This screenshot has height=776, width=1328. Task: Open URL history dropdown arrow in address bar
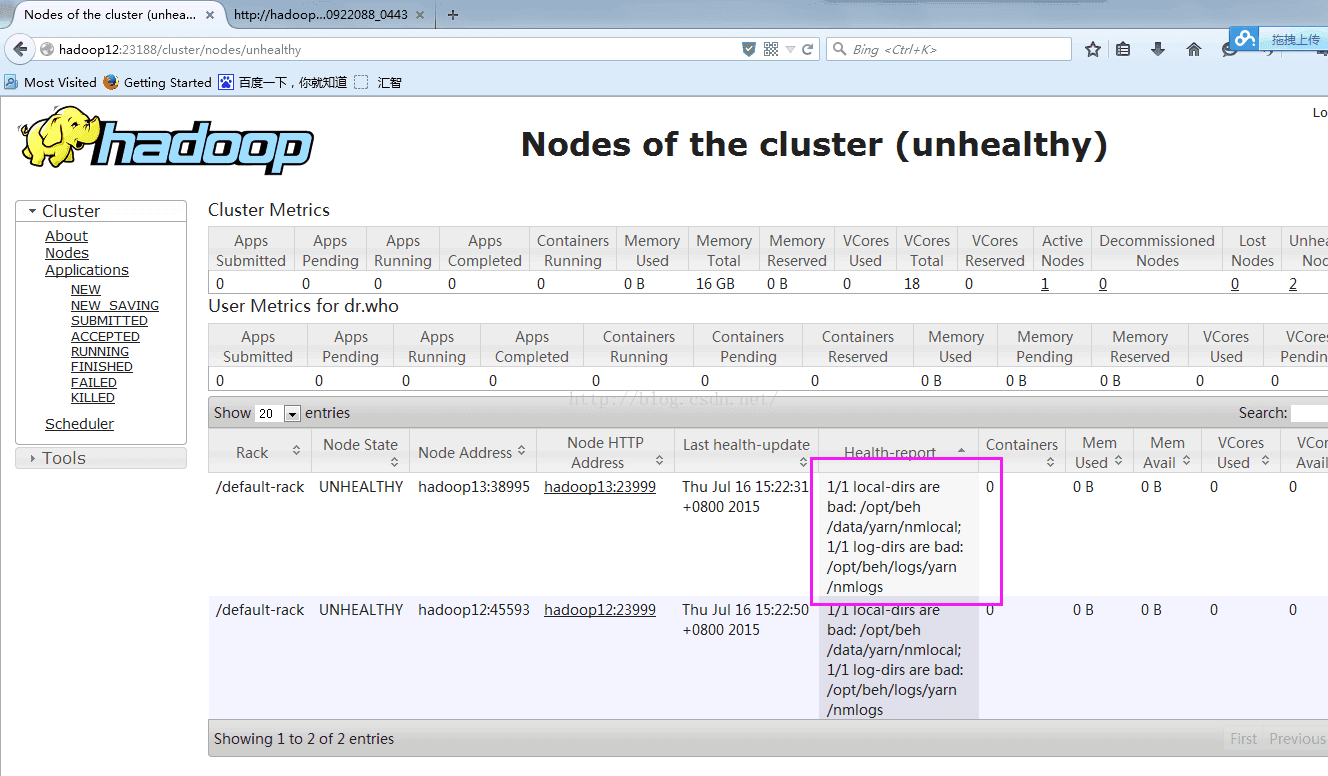point(790,49)
